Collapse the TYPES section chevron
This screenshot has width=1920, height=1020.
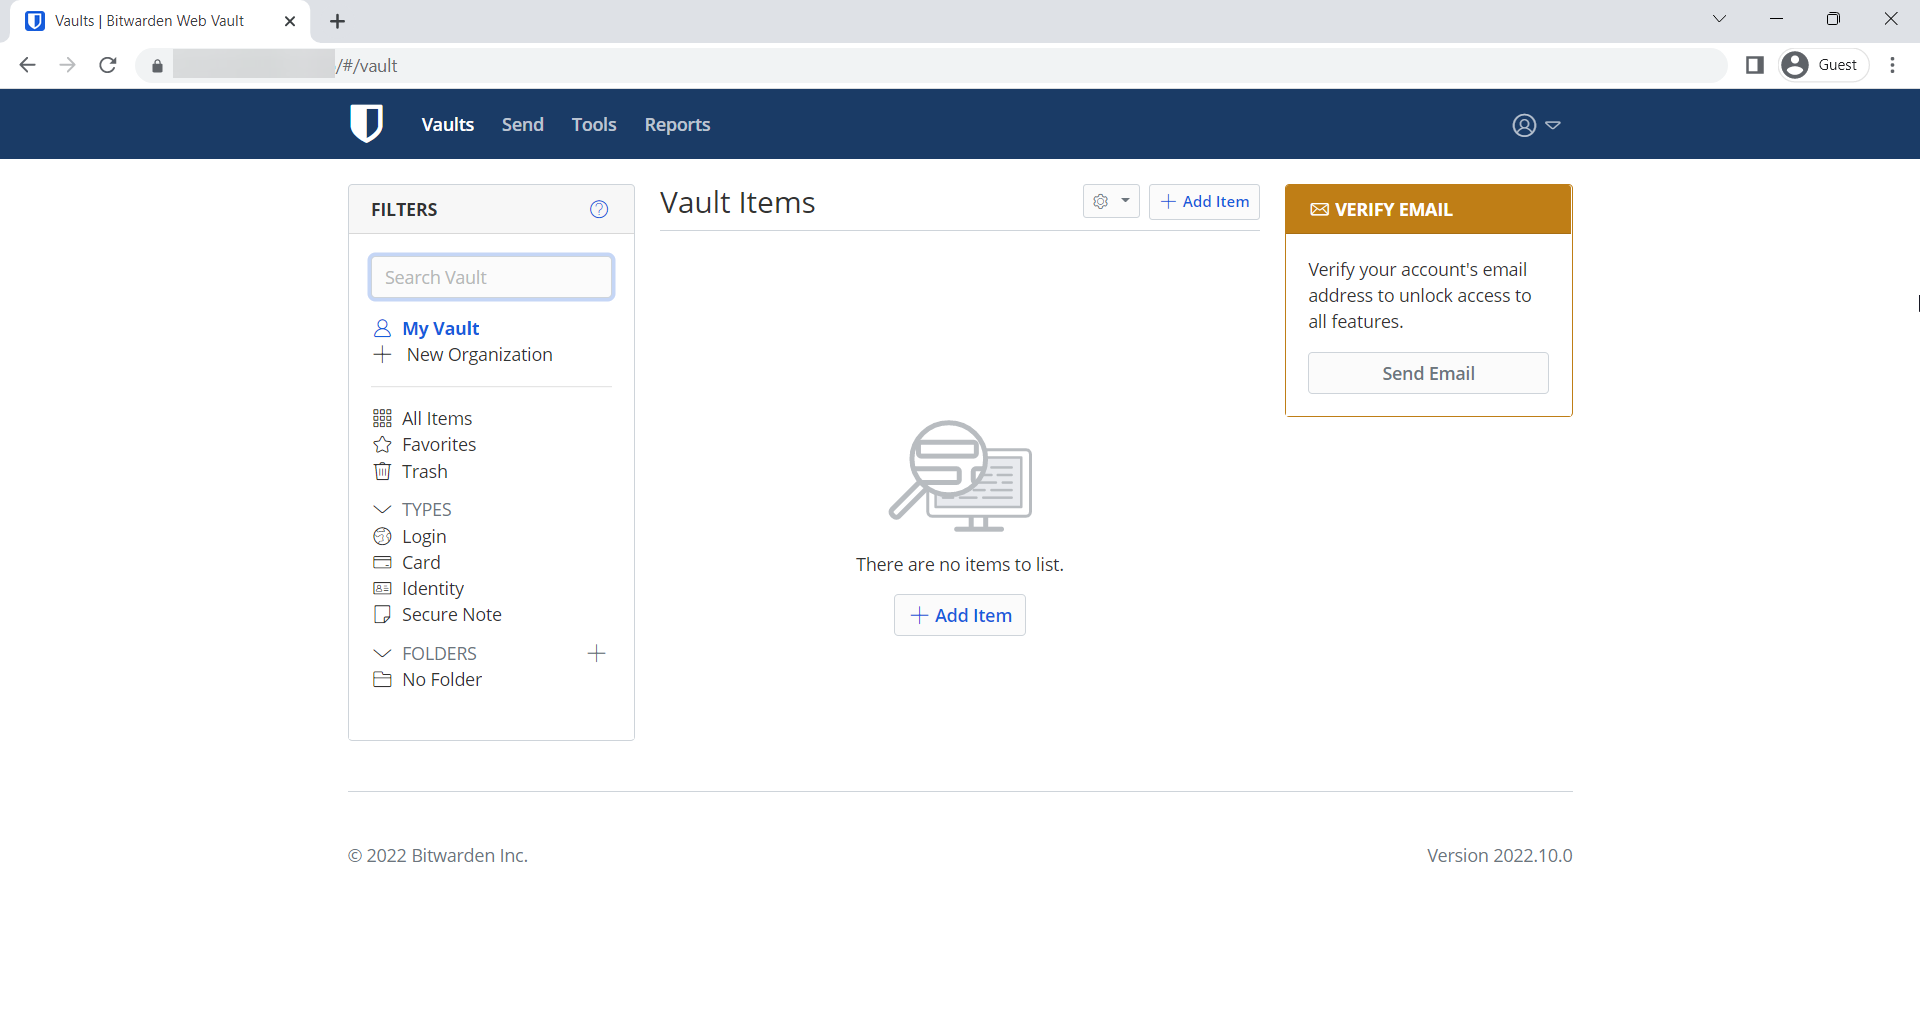click(382, 510)
